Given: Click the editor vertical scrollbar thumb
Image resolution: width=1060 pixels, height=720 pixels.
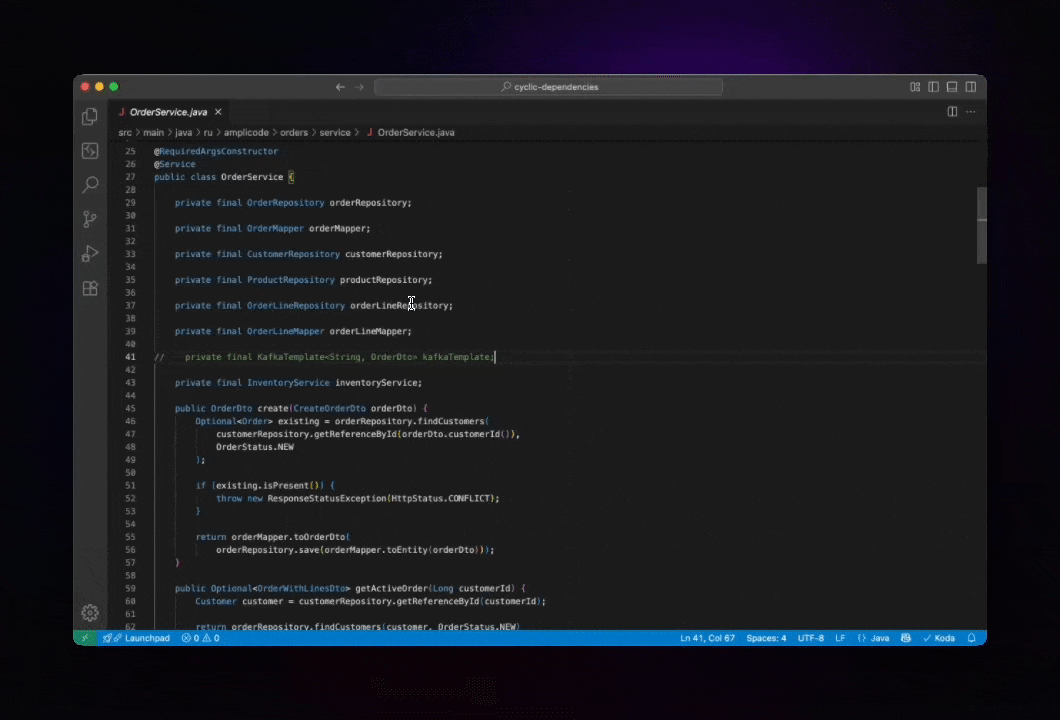Looking at the screenshot, I should [x=981, y=225].
